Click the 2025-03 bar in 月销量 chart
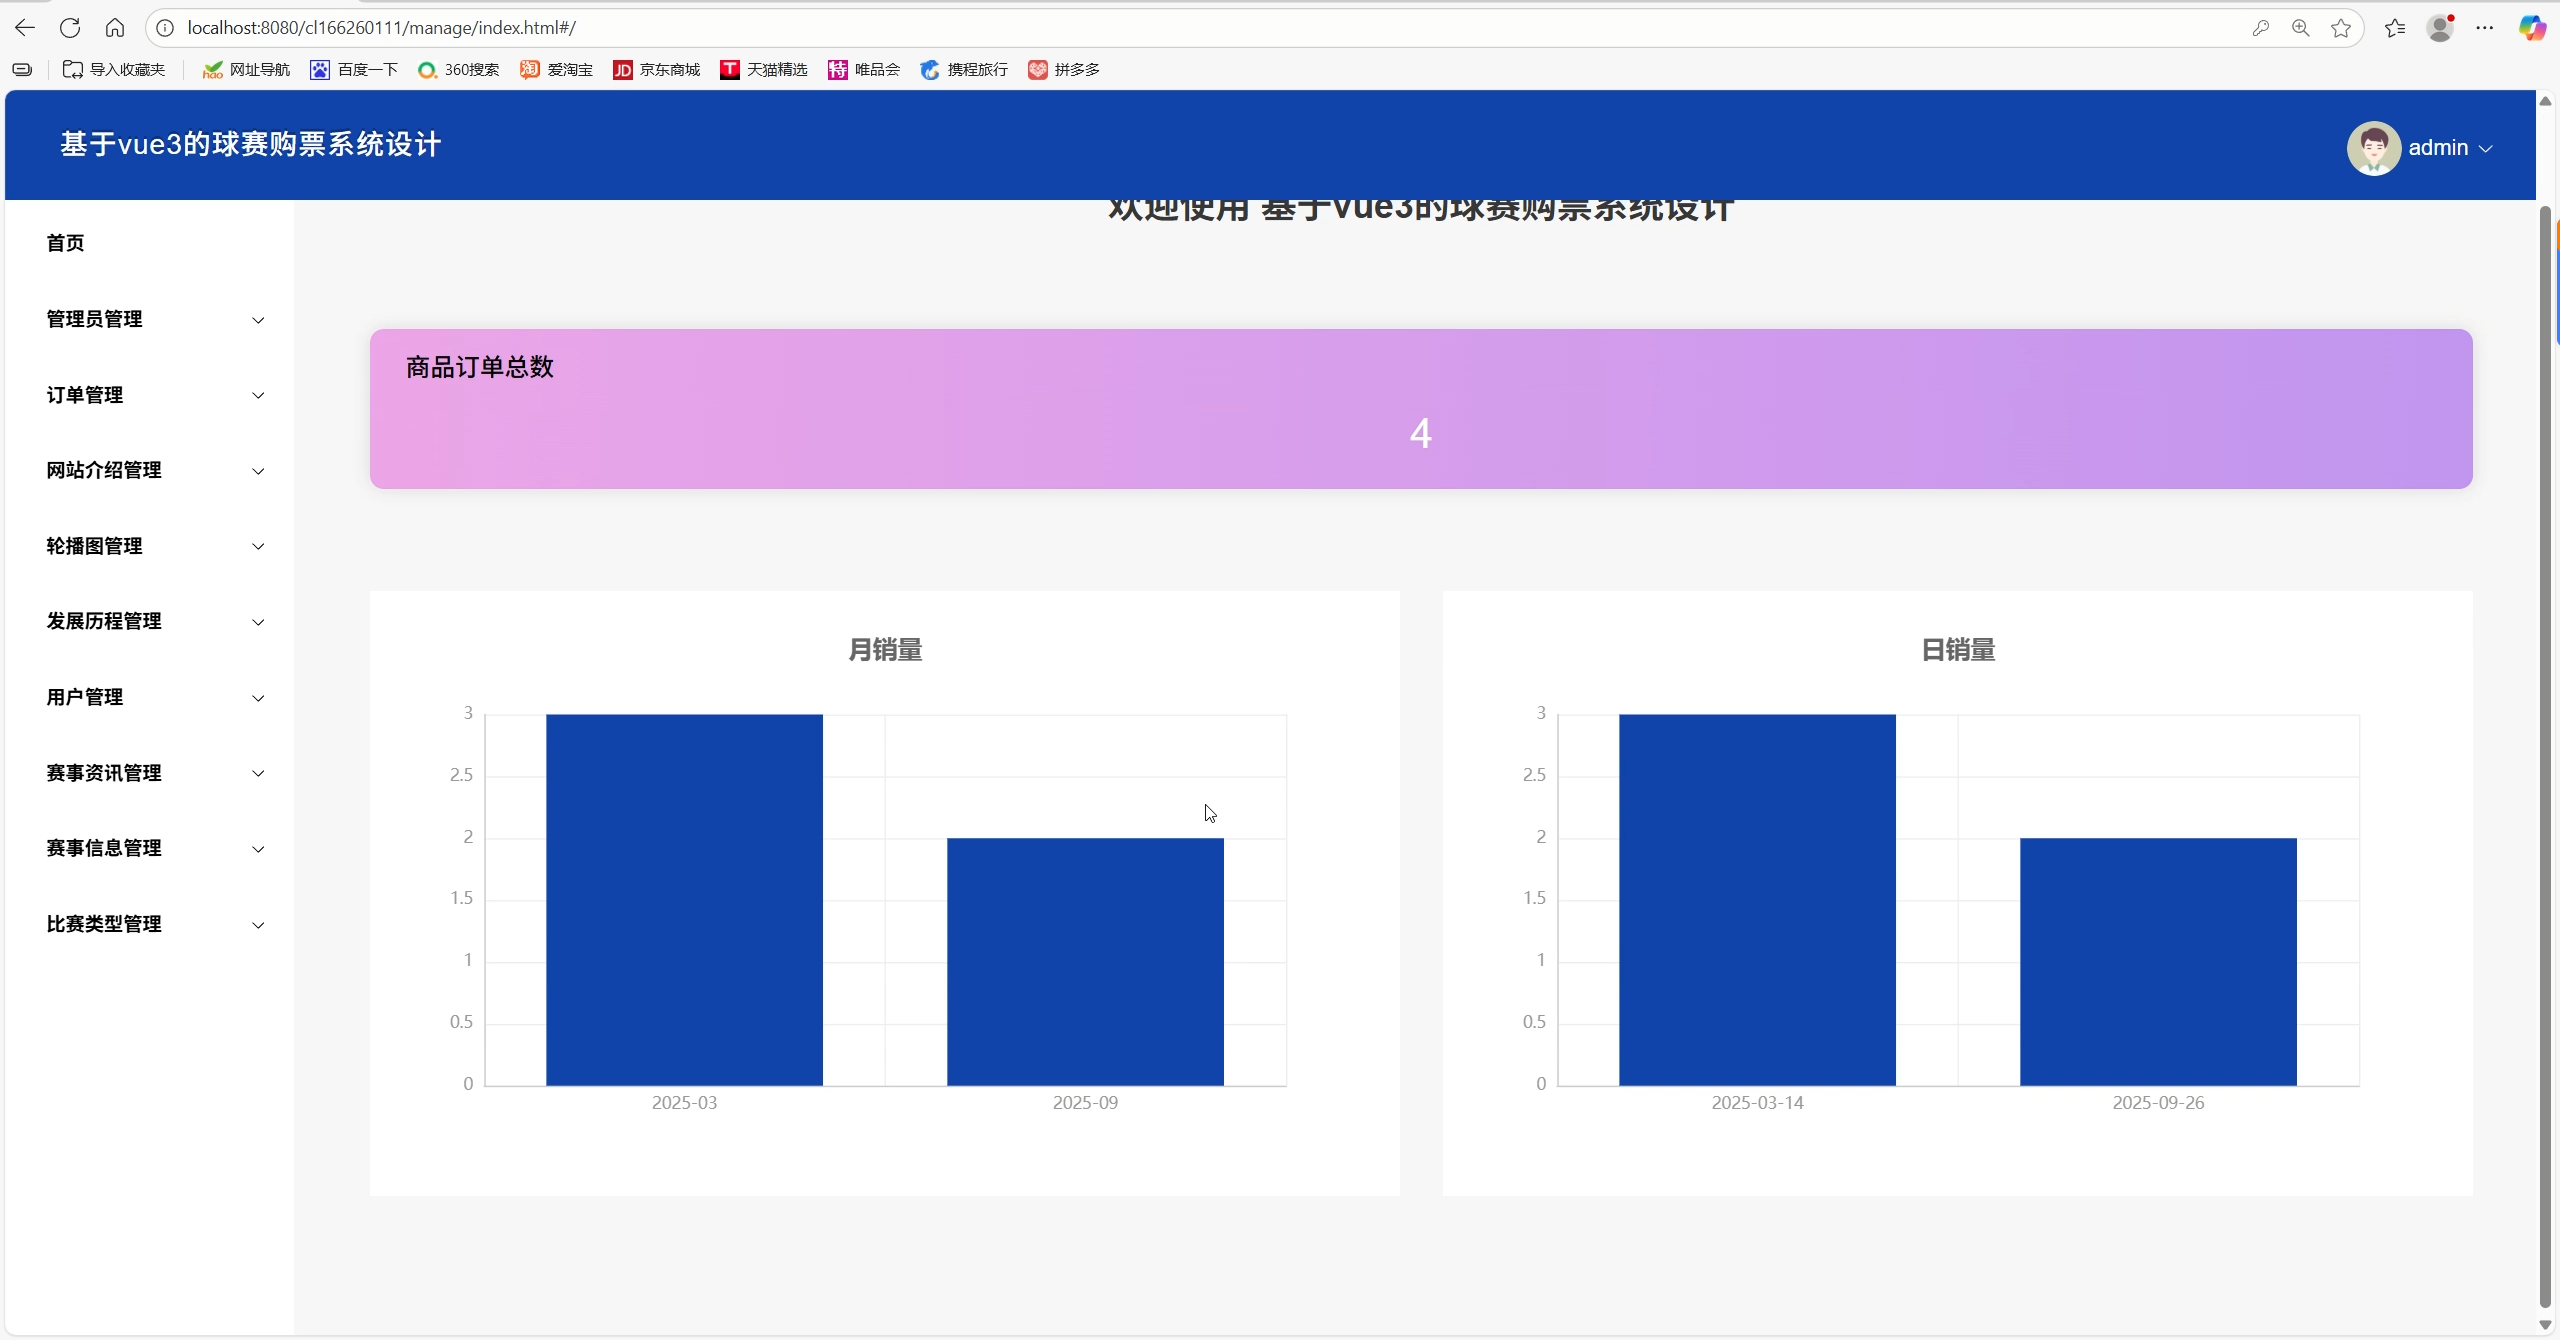Image resolution: width=2560 pixels, height=1340 pixels. point(684,900)
